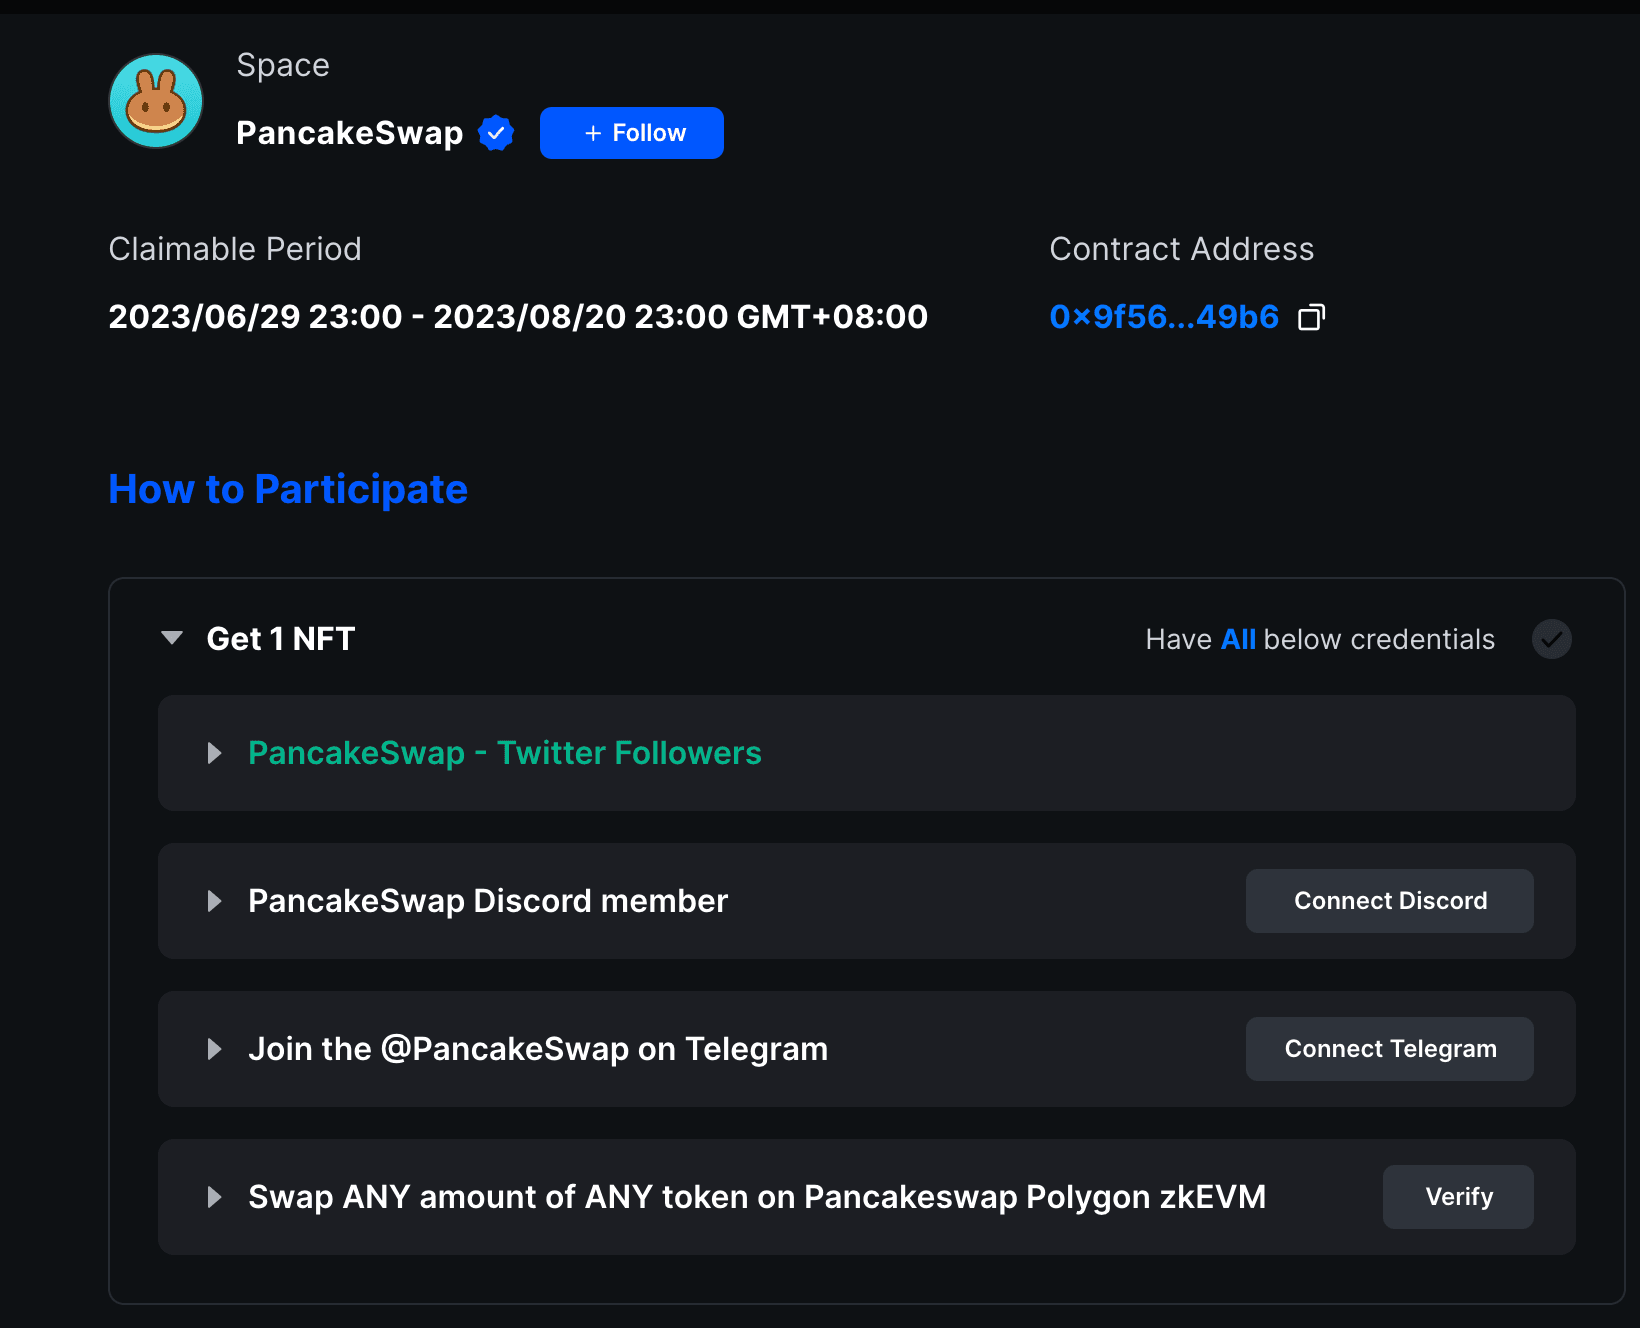The height and width of the screenshot is (1328, 1640).
Task: Collapse the Get 1 NFT section
Action: click(172, 638)
